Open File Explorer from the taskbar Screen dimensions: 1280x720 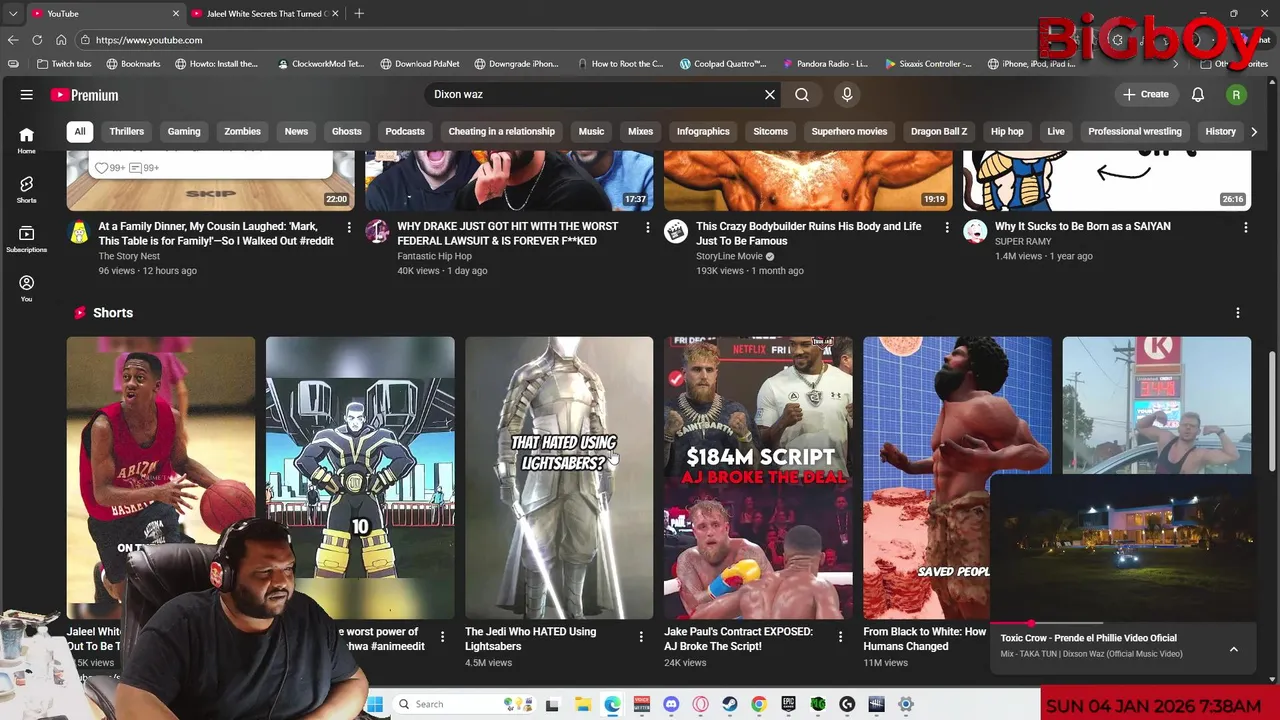tap(582, 704)
